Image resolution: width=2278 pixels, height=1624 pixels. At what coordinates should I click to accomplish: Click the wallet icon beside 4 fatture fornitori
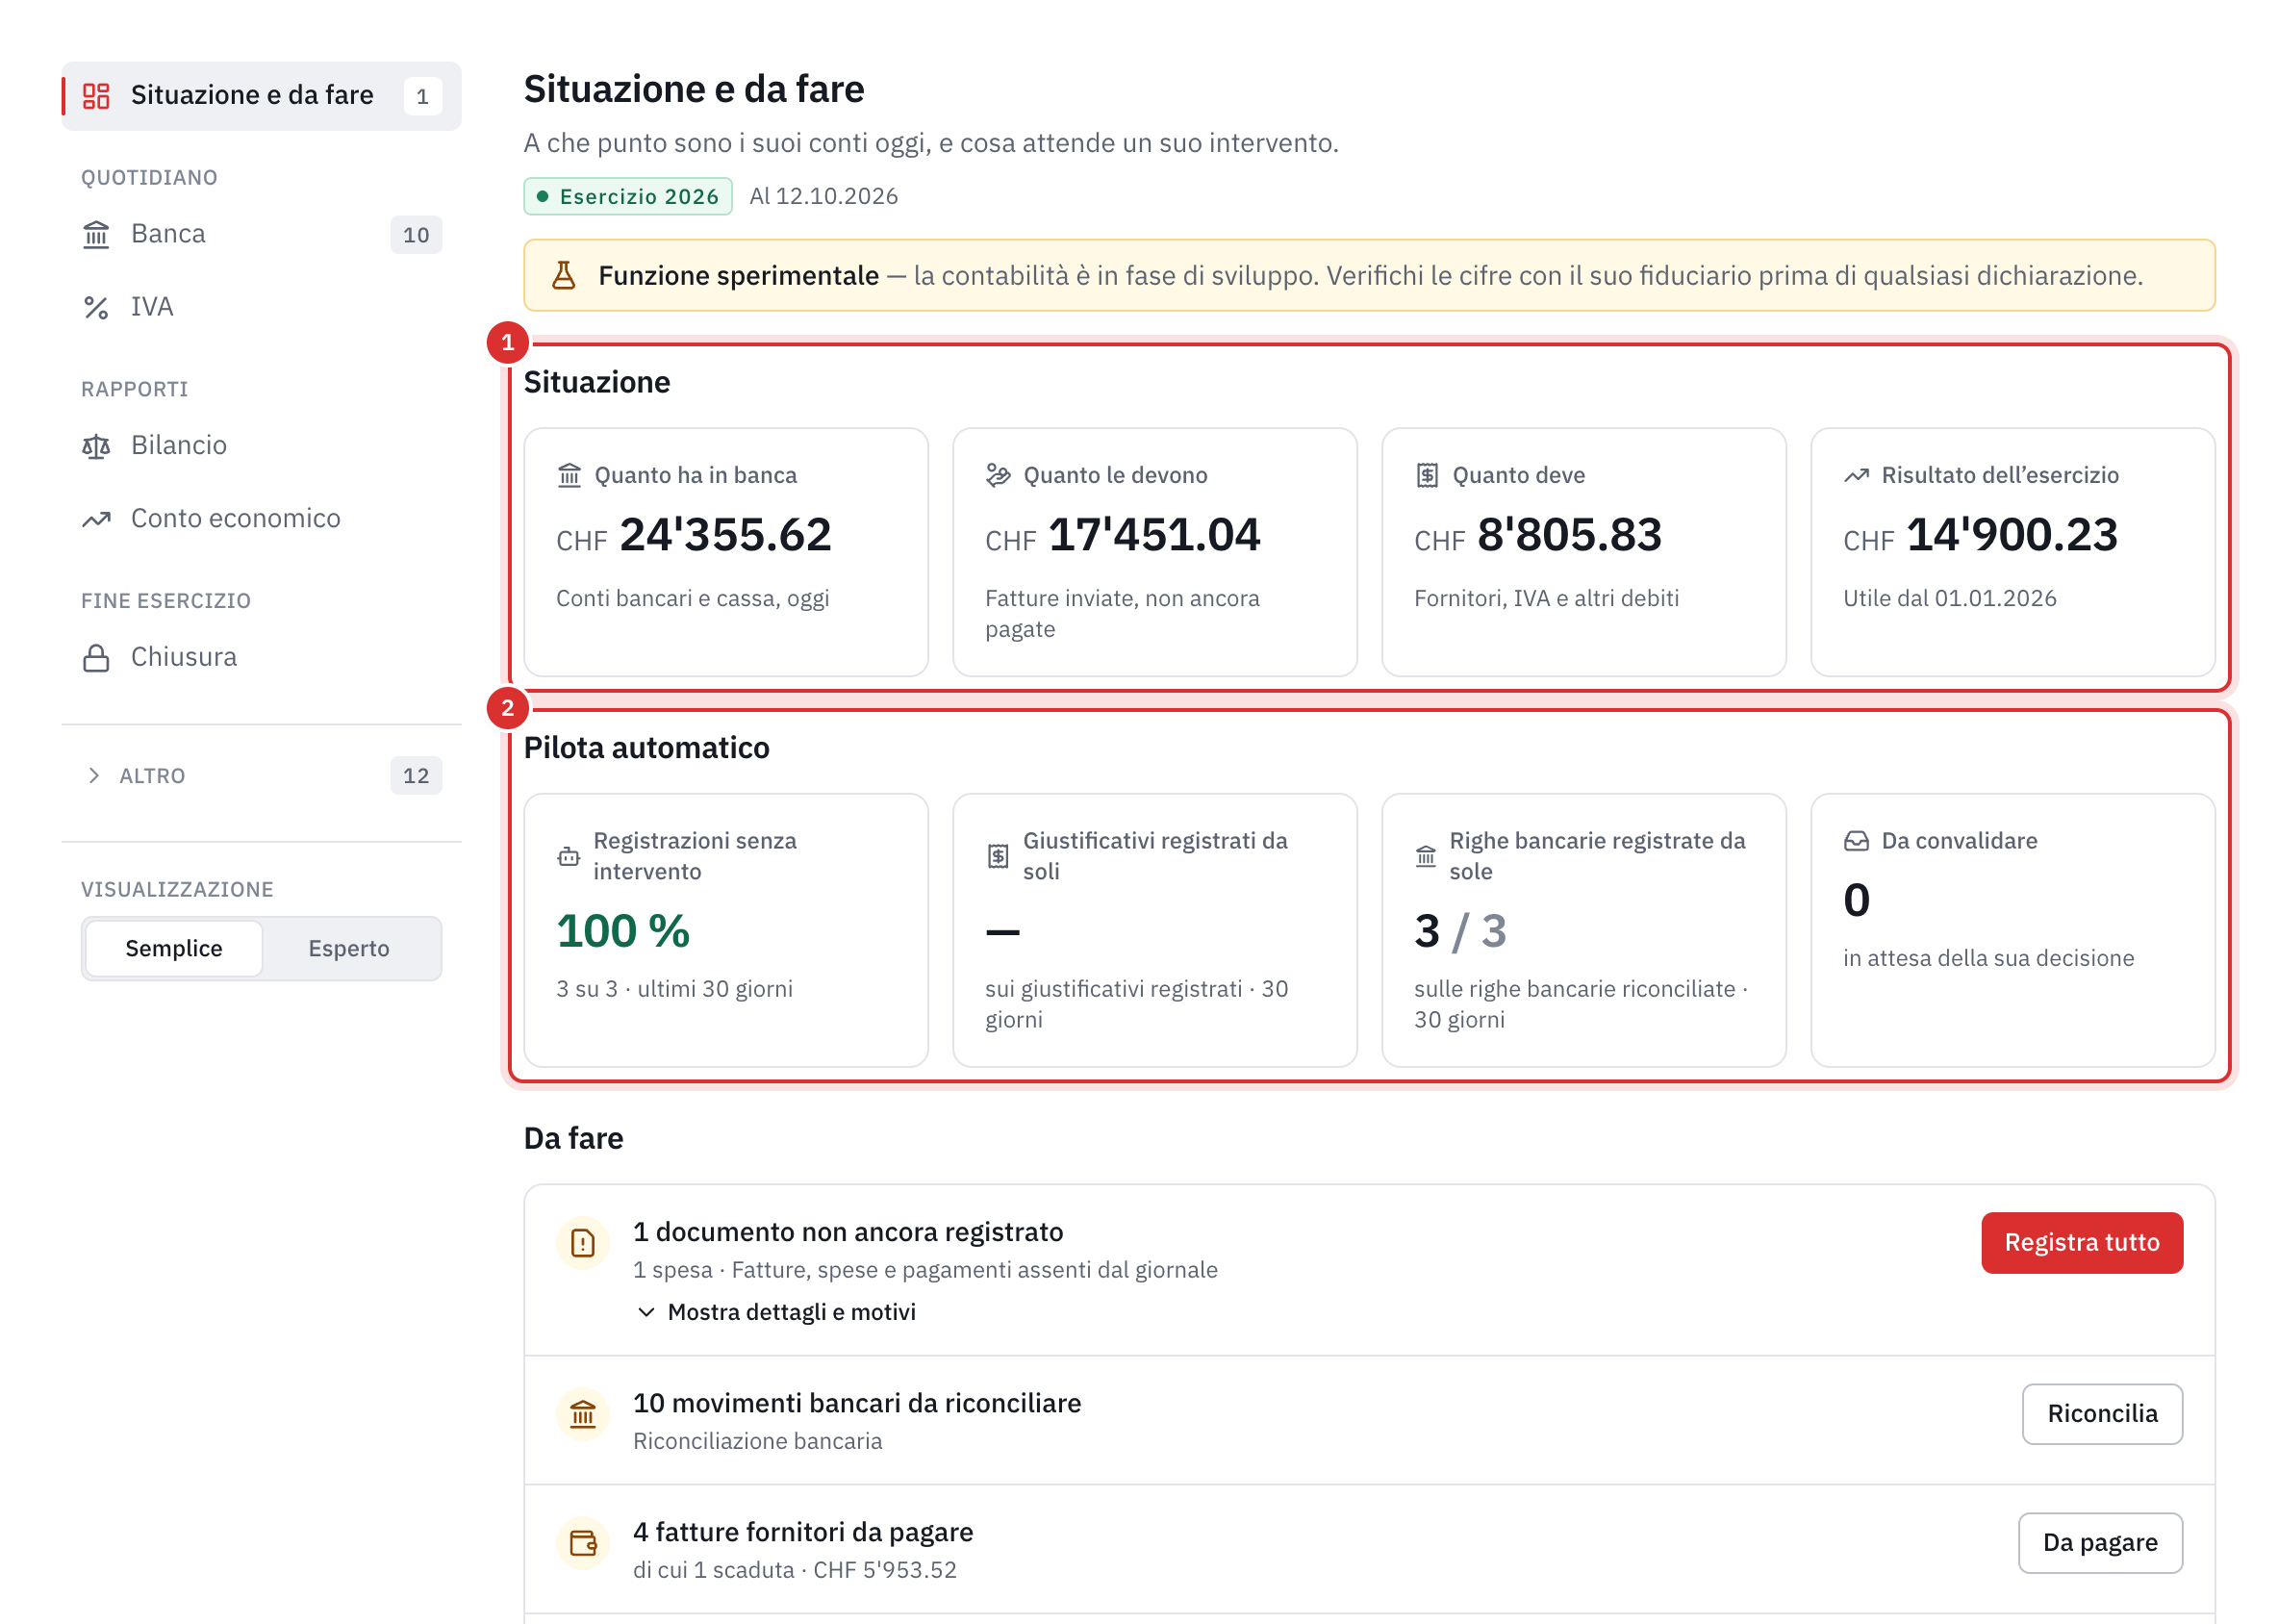point(583,1543)
